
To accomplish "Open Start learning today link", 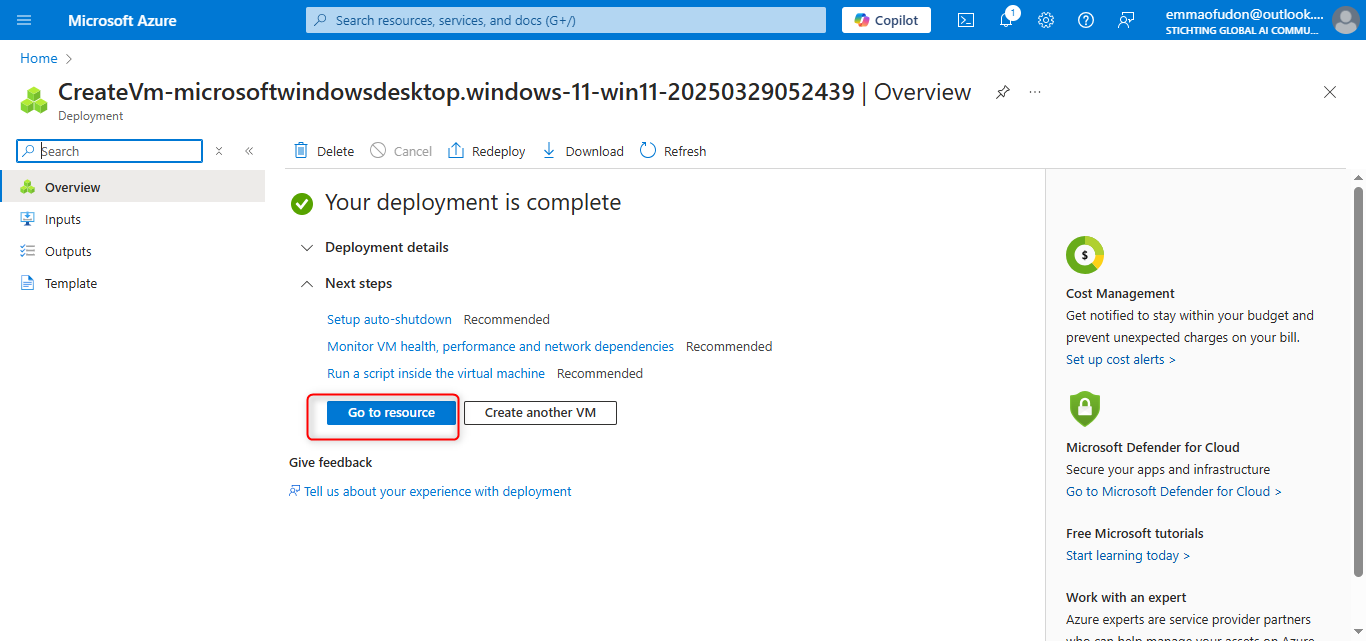I will point(1128,555).
